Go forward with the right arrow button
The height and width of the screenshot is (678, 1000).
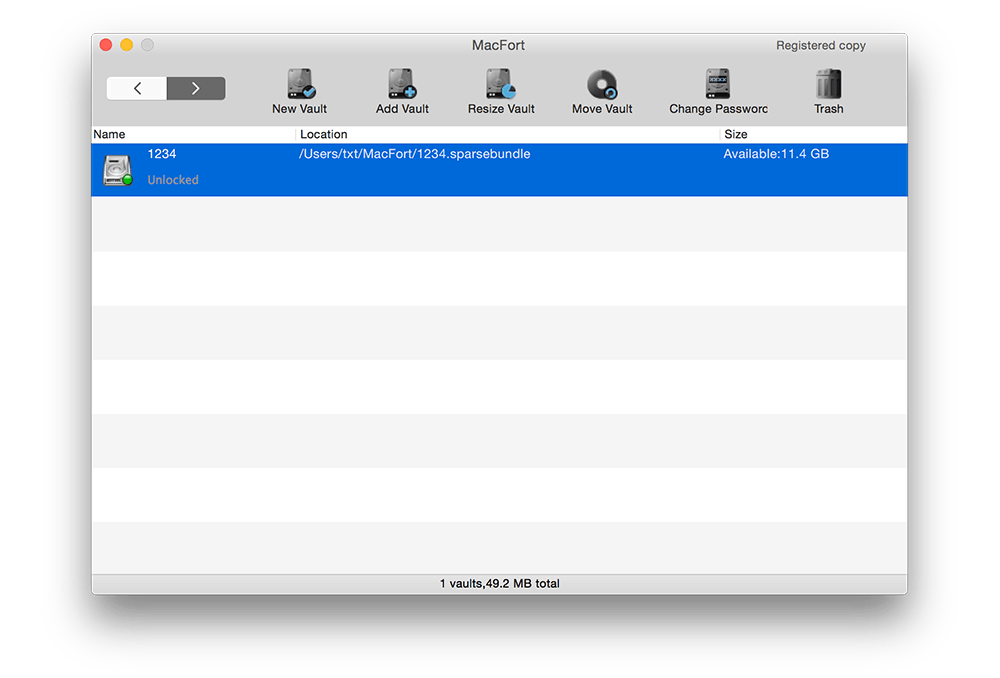click(x=196, y=88)
